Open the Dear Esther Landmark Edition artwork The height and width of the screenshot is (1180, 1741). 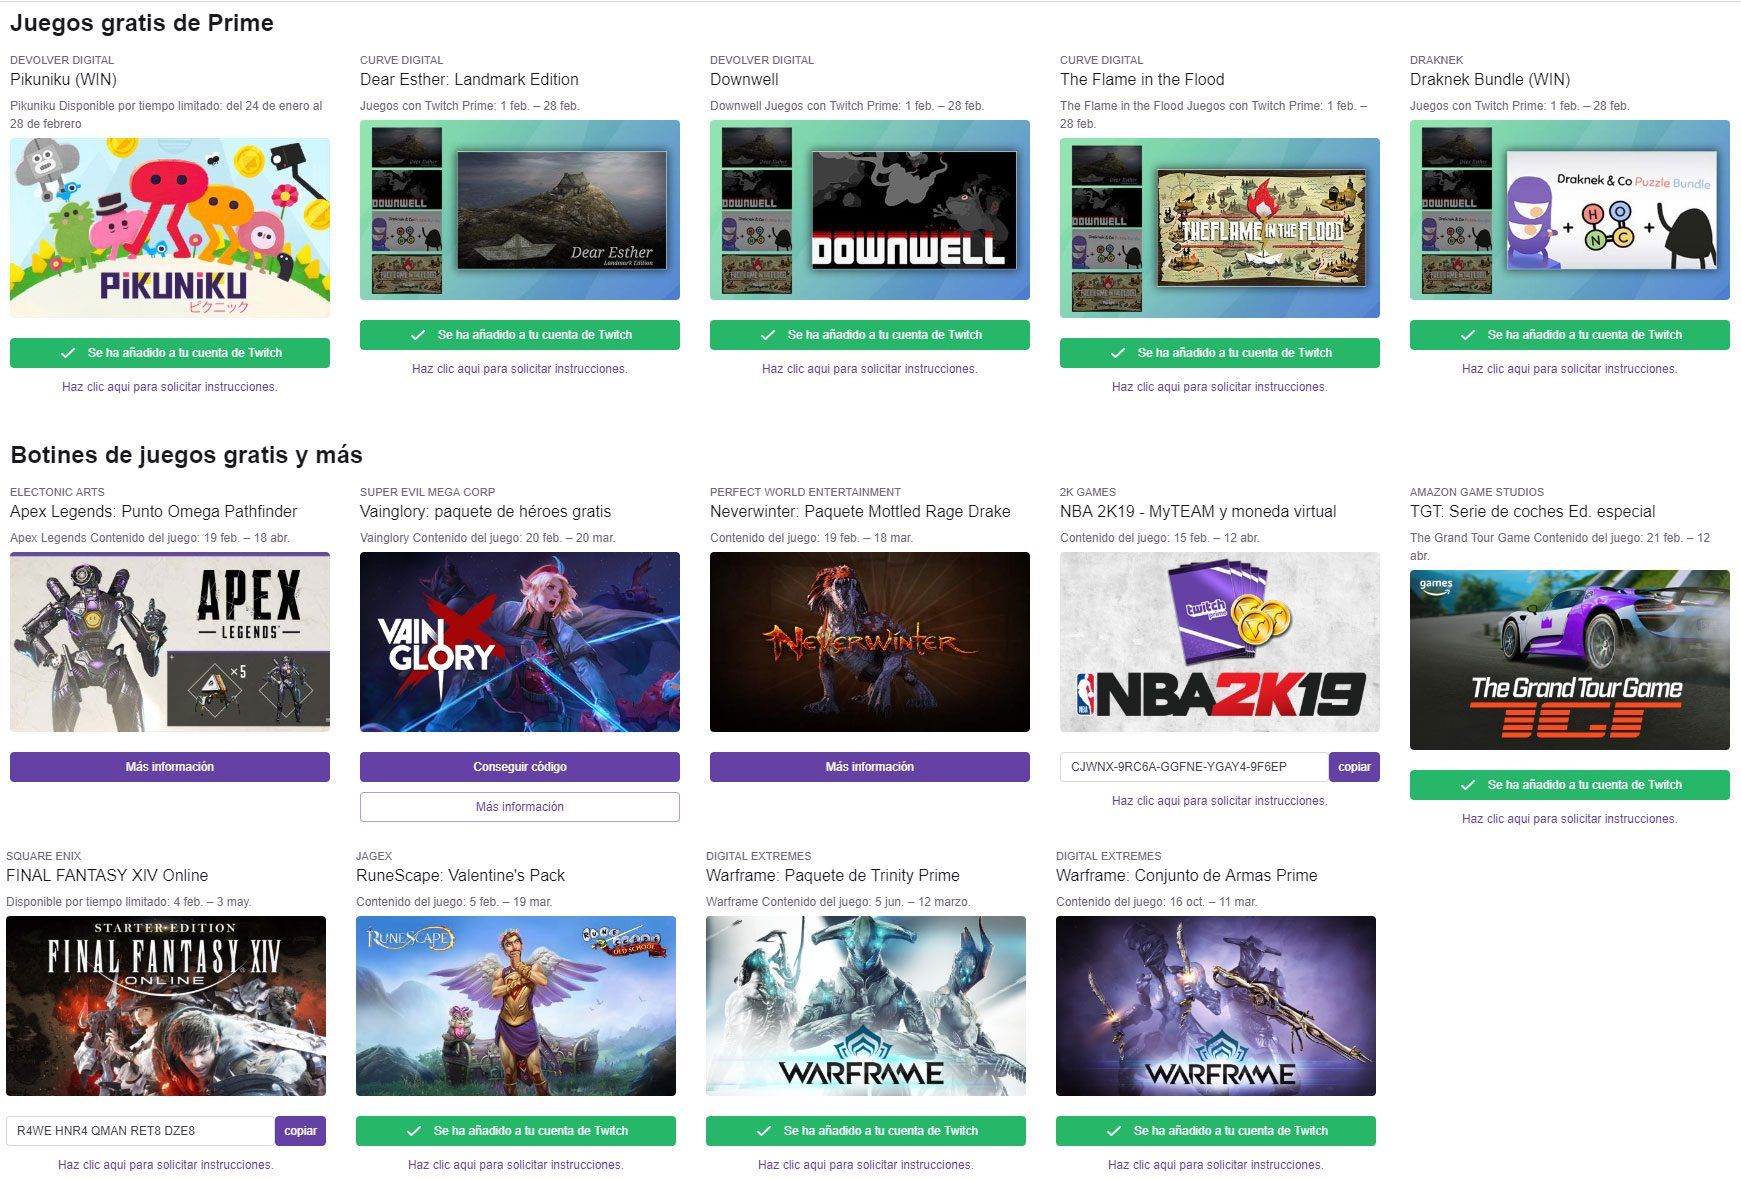tap(520, 210)
